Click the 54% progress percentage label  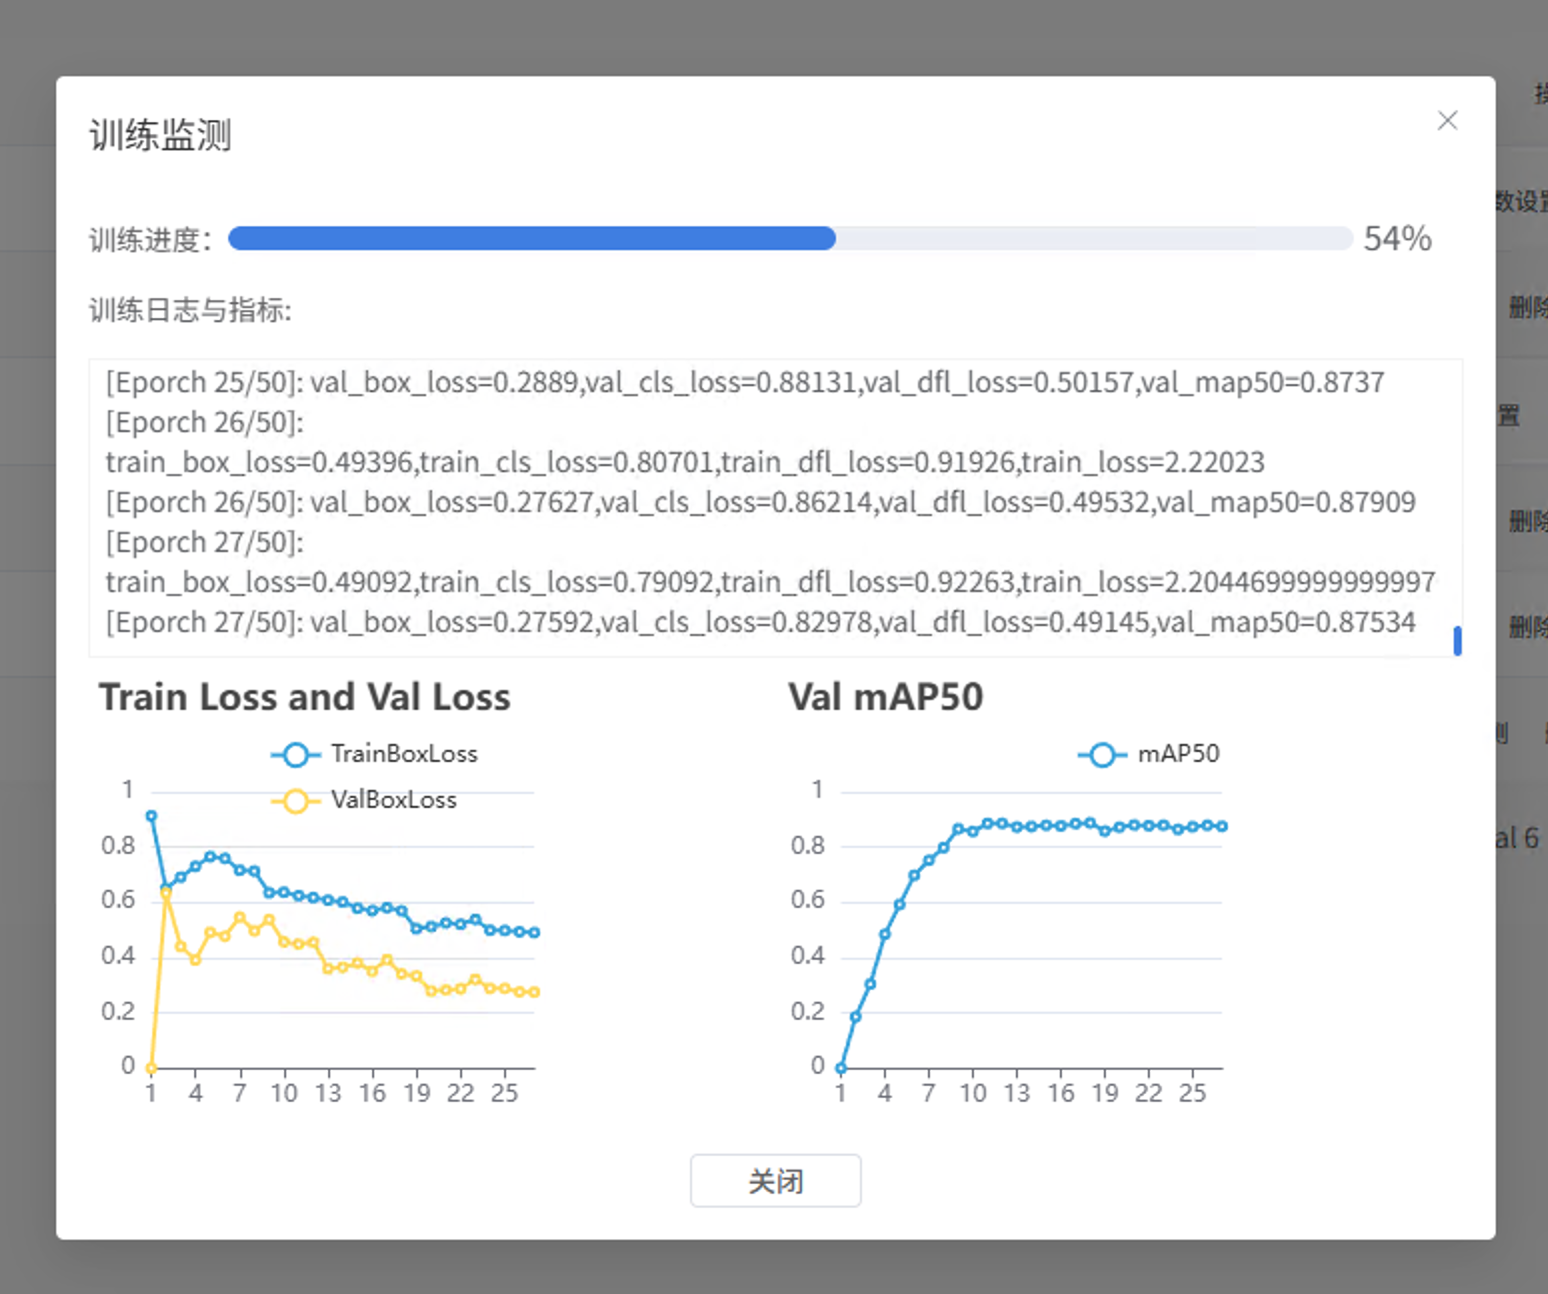click(1397, 239)
